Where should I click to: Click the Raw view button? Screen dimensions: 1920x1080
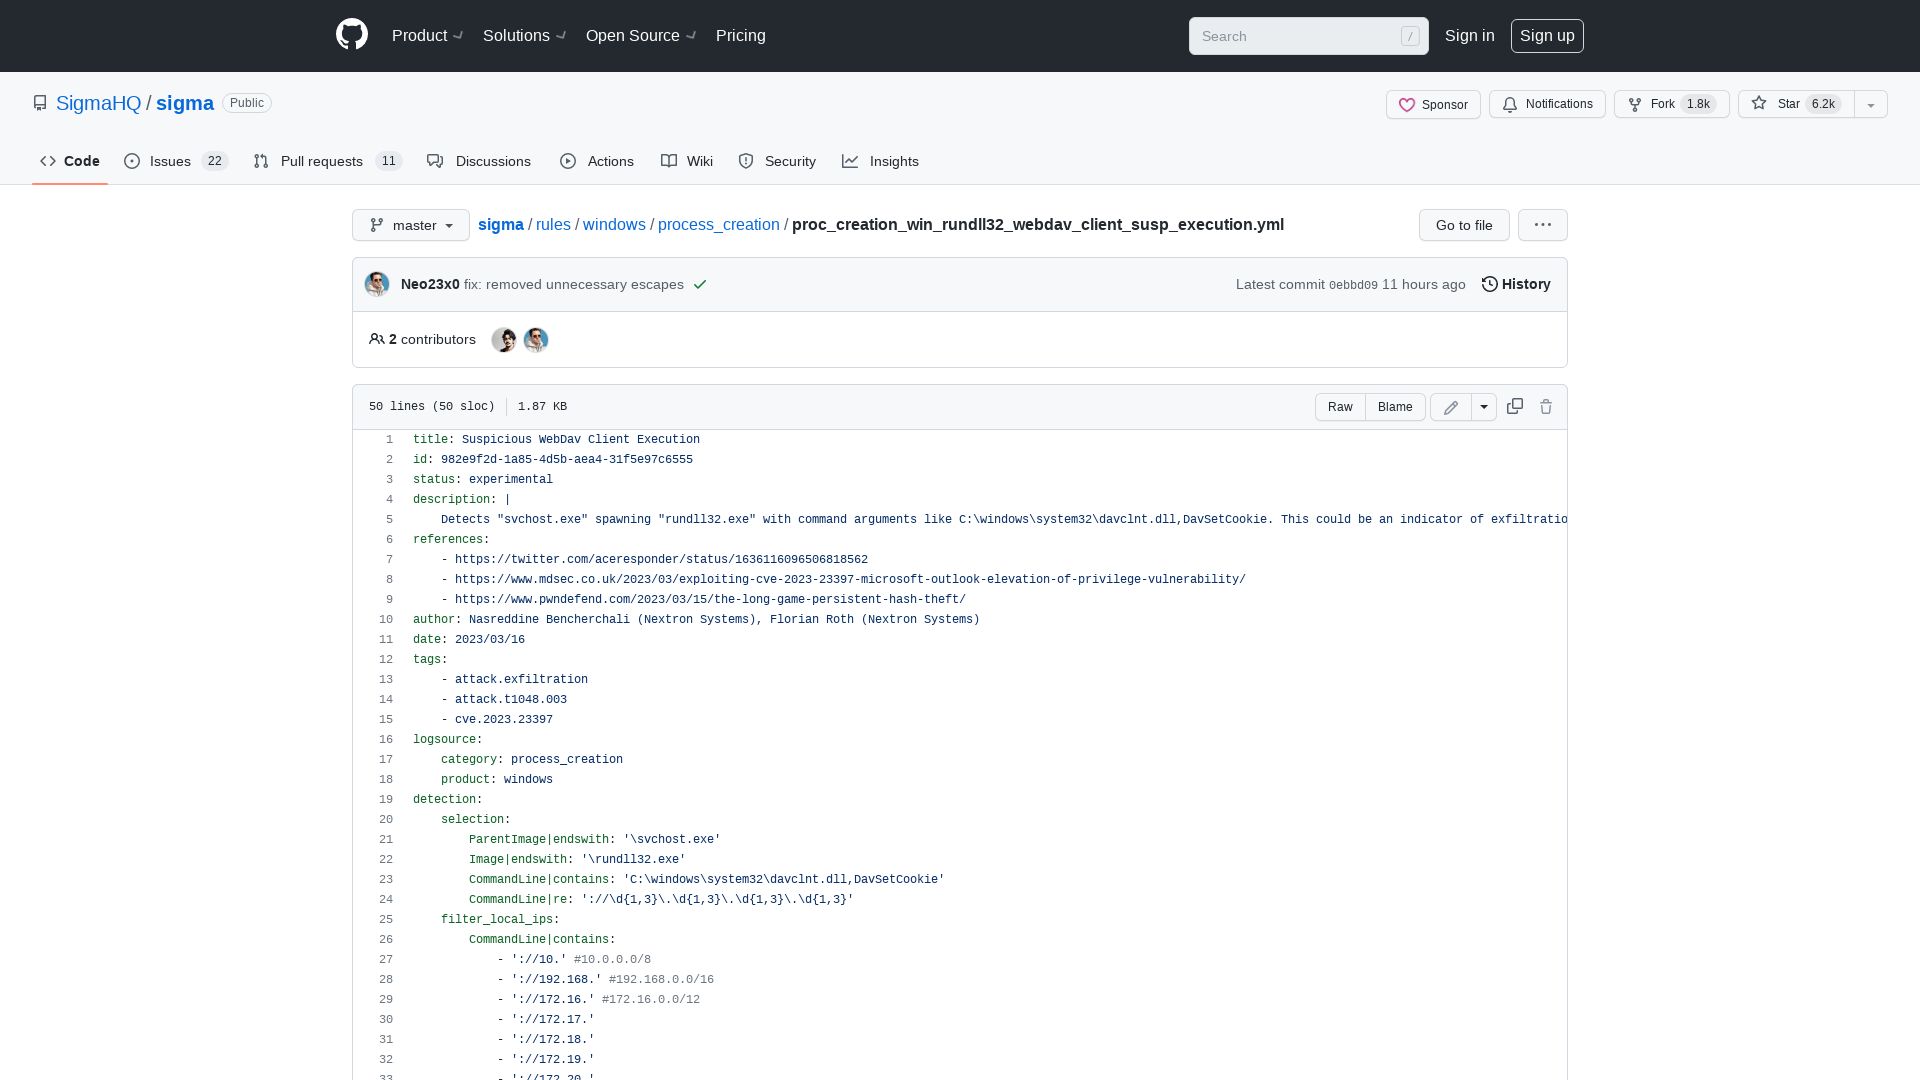1341,406
